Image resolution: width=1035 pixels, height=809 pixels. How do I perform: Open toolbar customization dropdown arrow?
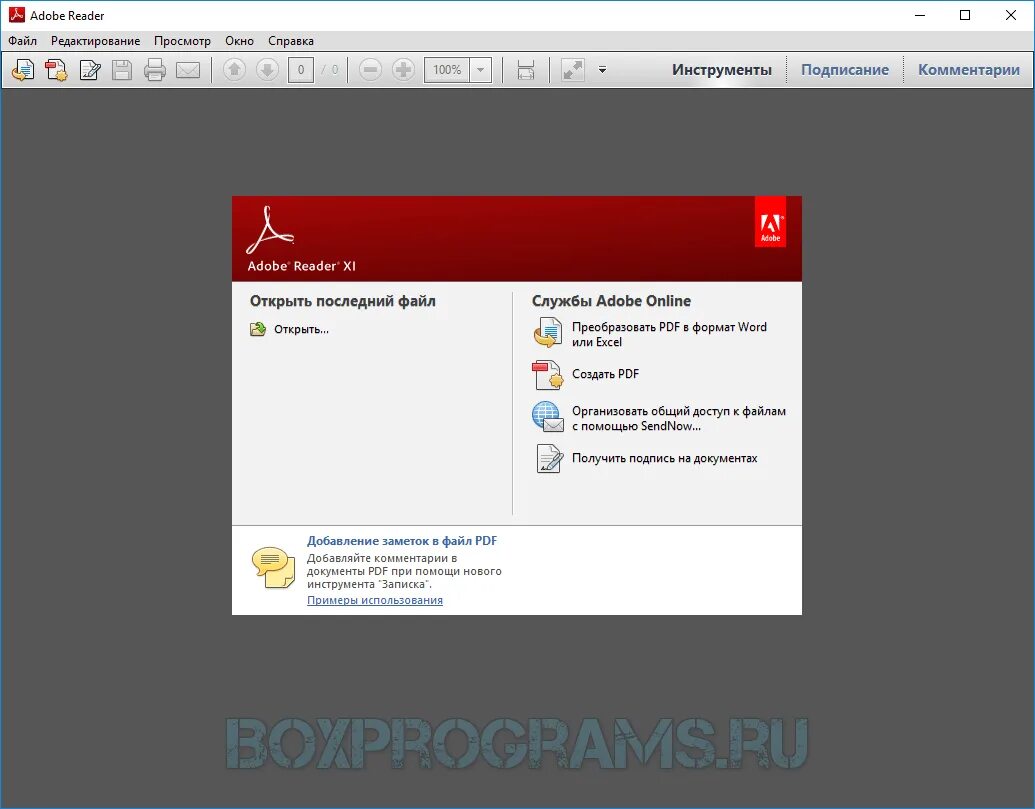(x=602, y=69)
